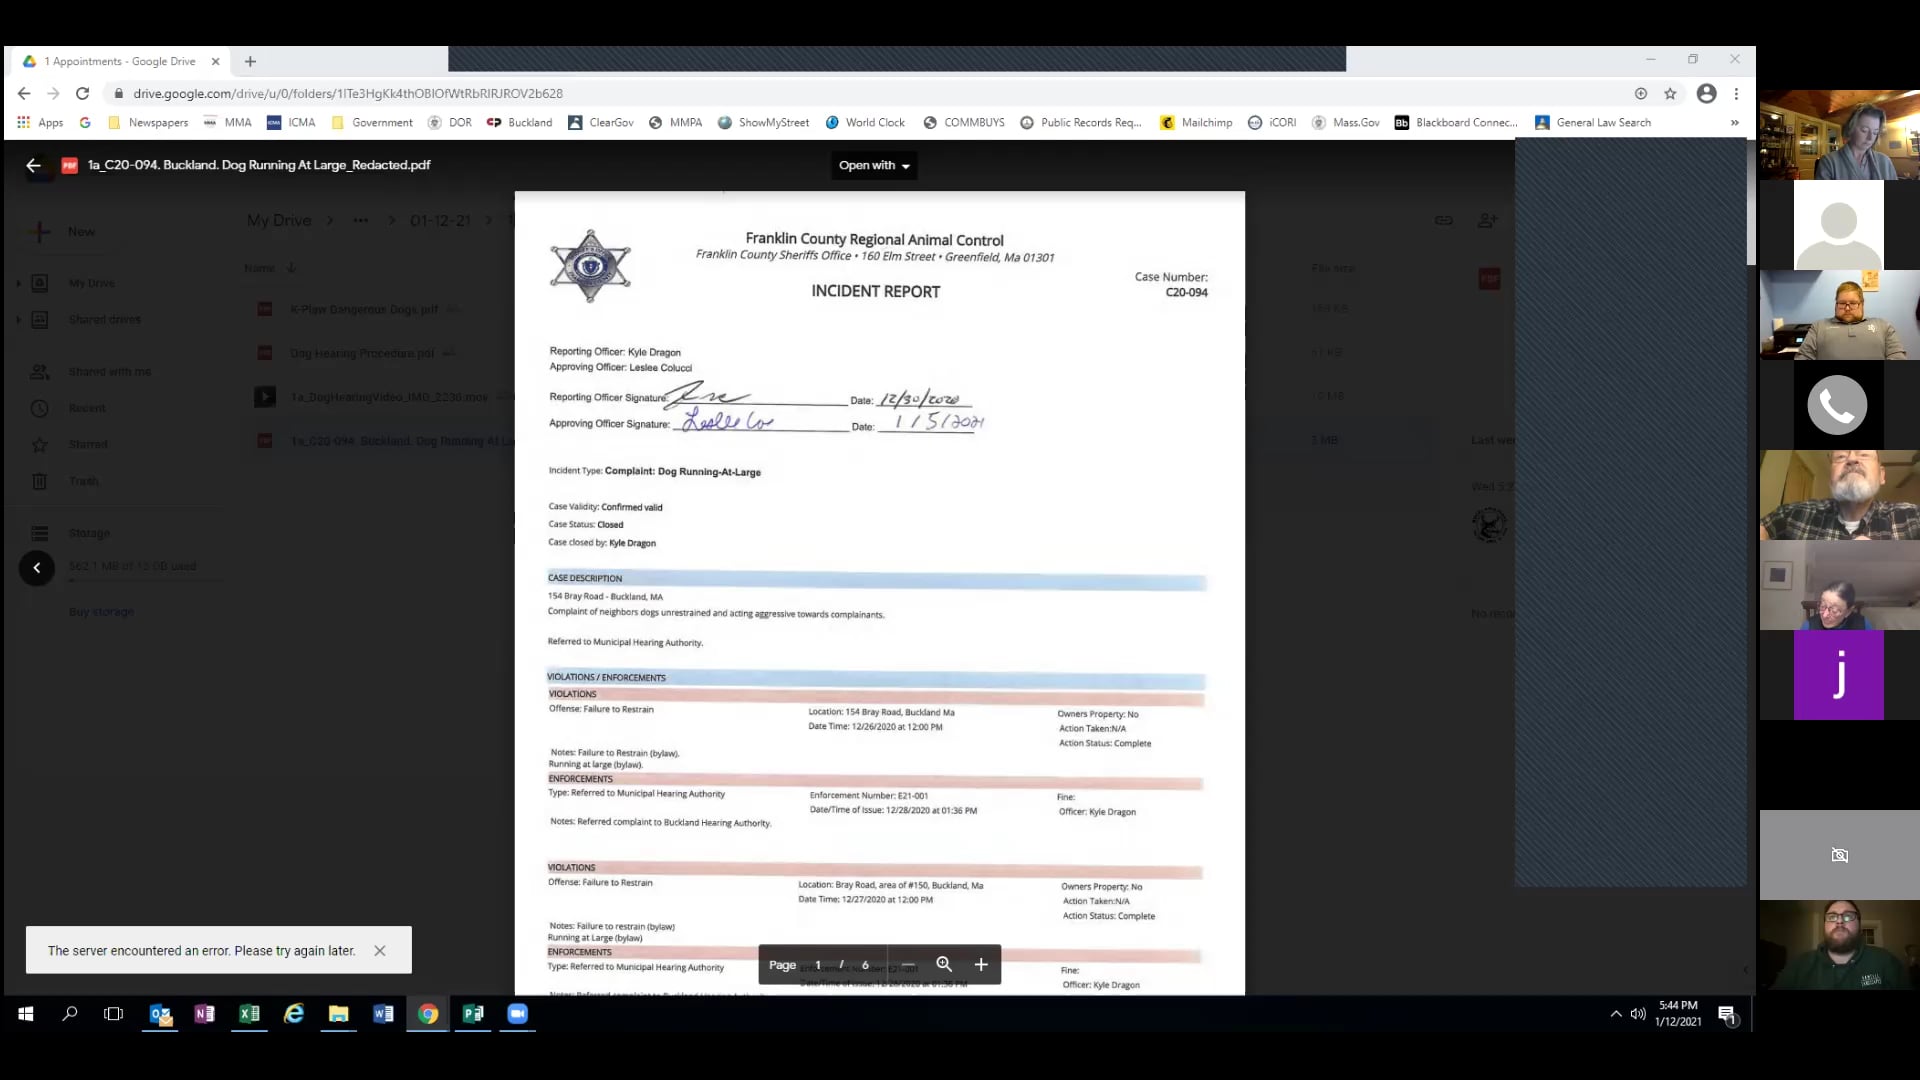Screen dimensions: 1920x1080
Task: Click the back arrow in PDF preview
Action: click(x=33, y=165)
